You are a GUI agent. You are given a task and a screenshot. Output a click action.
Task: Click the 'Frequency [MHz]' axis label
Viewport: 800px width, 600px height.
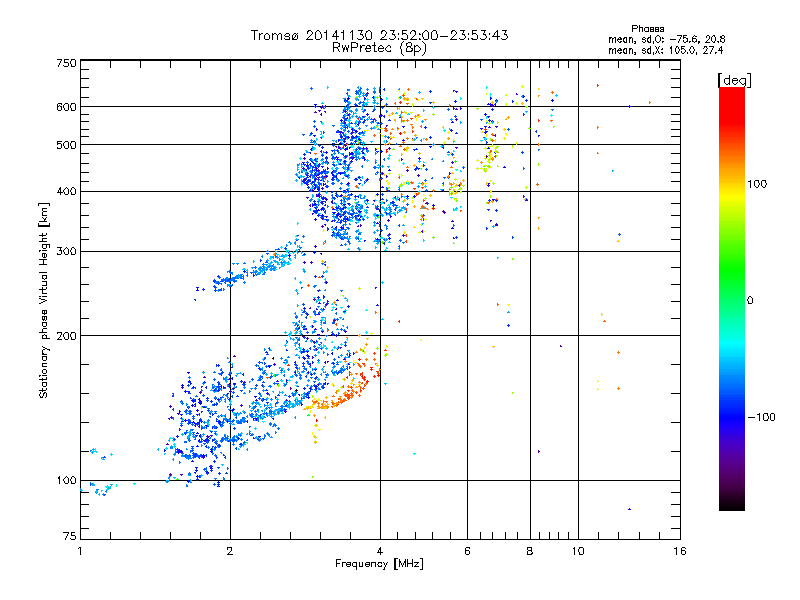click(379, 564)
